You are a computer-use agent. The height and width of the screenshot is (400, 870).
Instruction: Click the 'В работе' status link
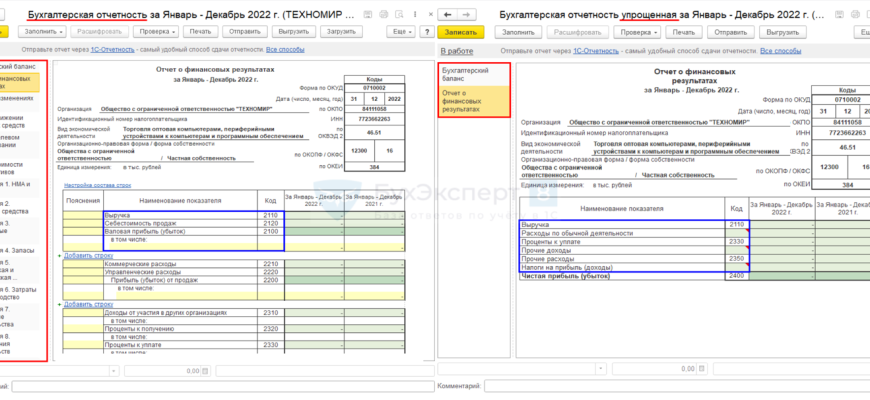tap(456, 50)
